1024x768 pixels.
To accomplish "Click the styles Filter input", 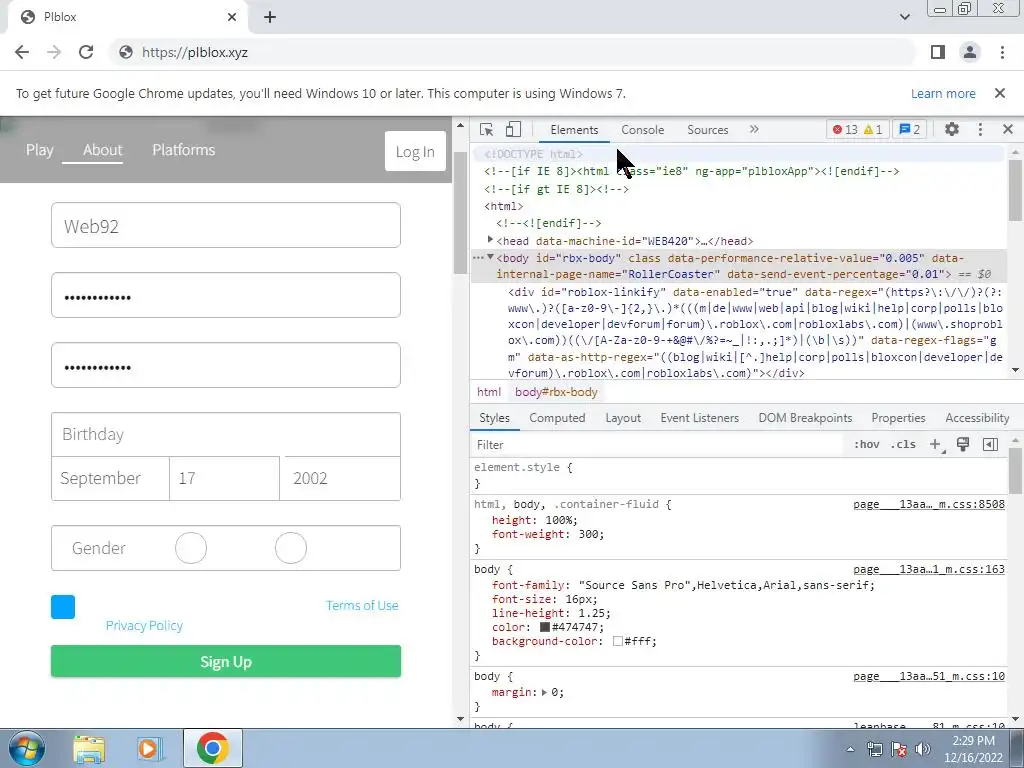I will pos(656,445).
